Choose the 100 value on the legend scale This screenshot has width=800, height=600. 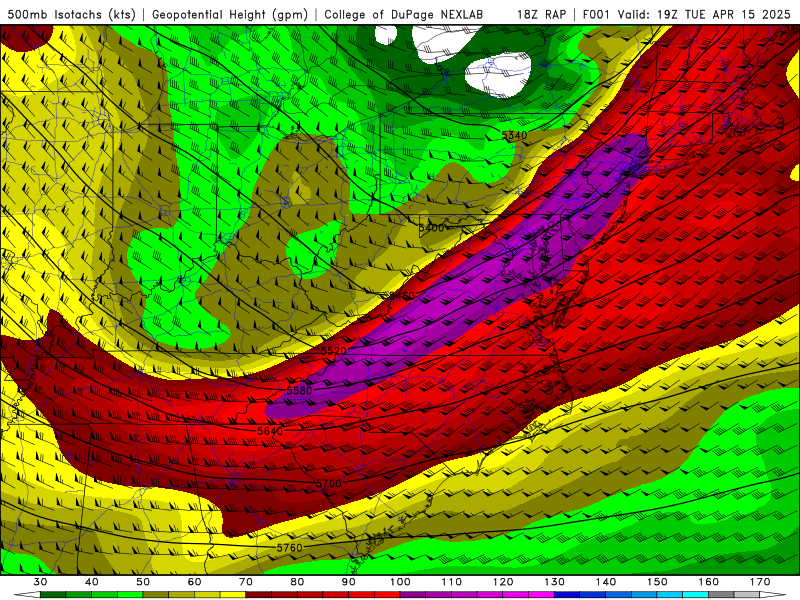click(401, 582)
